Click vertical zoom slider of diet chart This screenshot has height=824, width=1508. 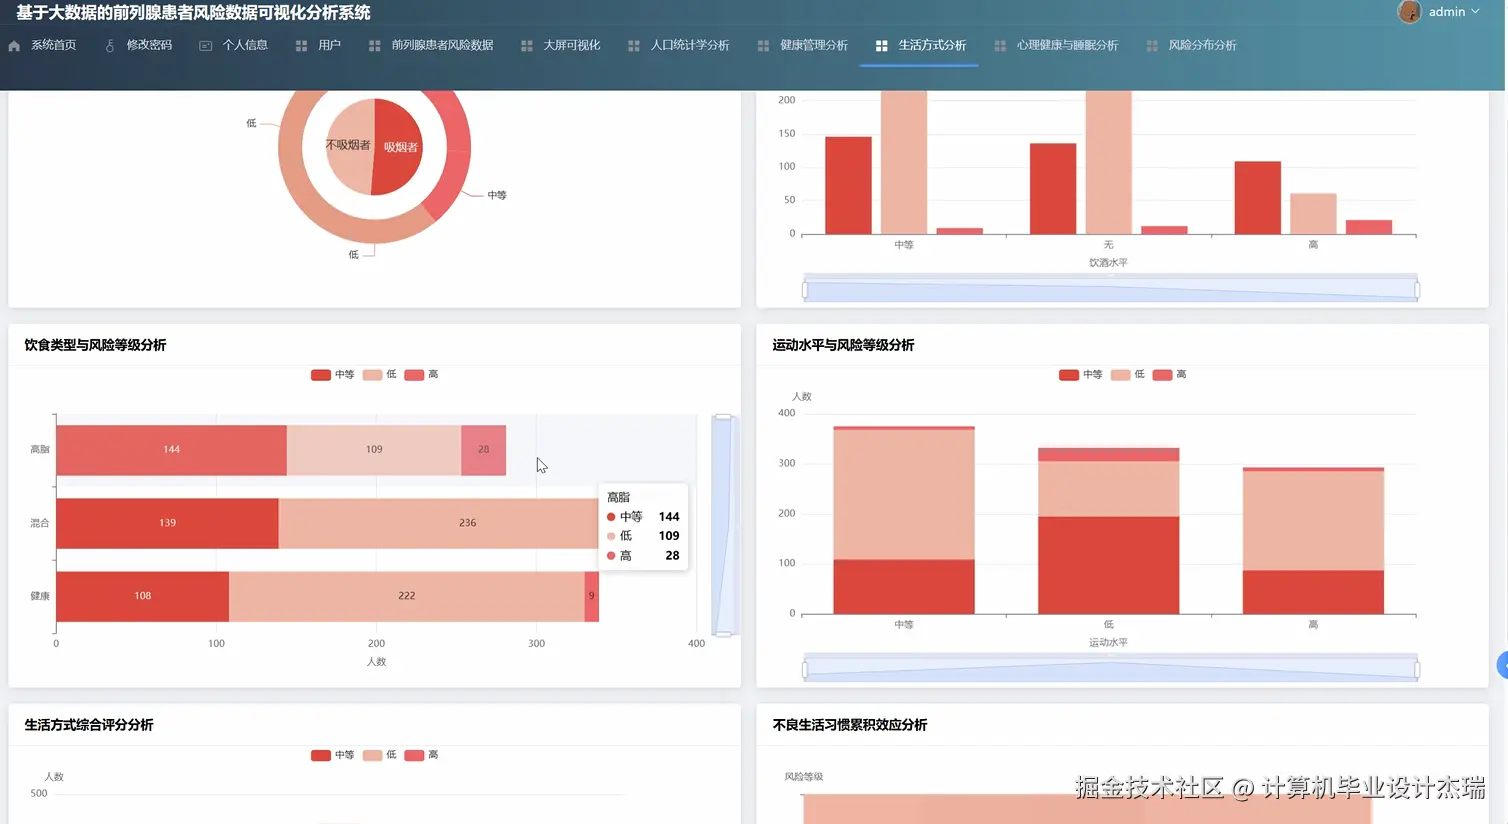click(x=723, y=526)
